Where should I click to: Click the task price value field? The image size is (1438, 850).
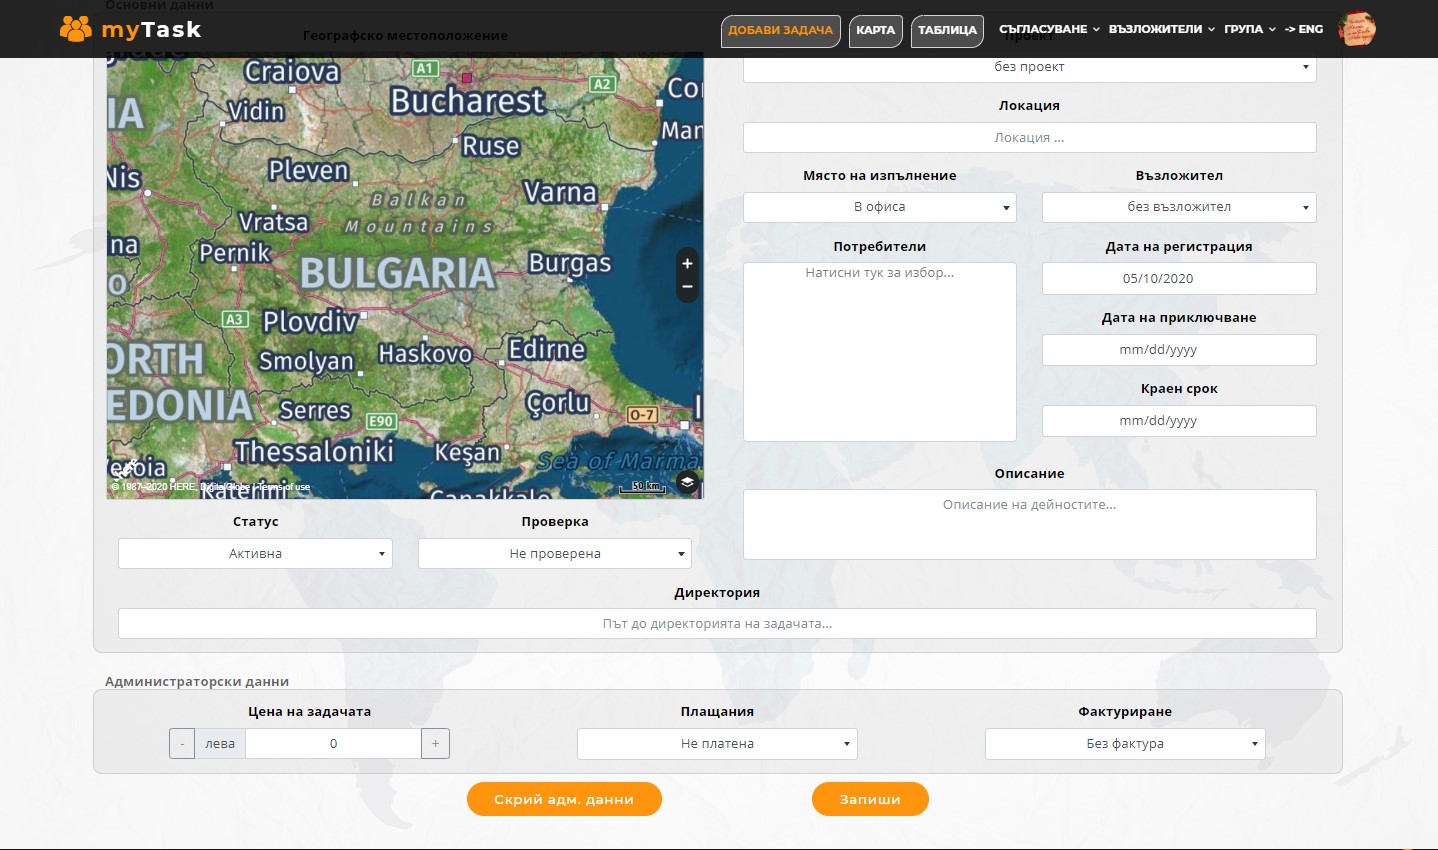pyautogui.click(x=333, y=743)
